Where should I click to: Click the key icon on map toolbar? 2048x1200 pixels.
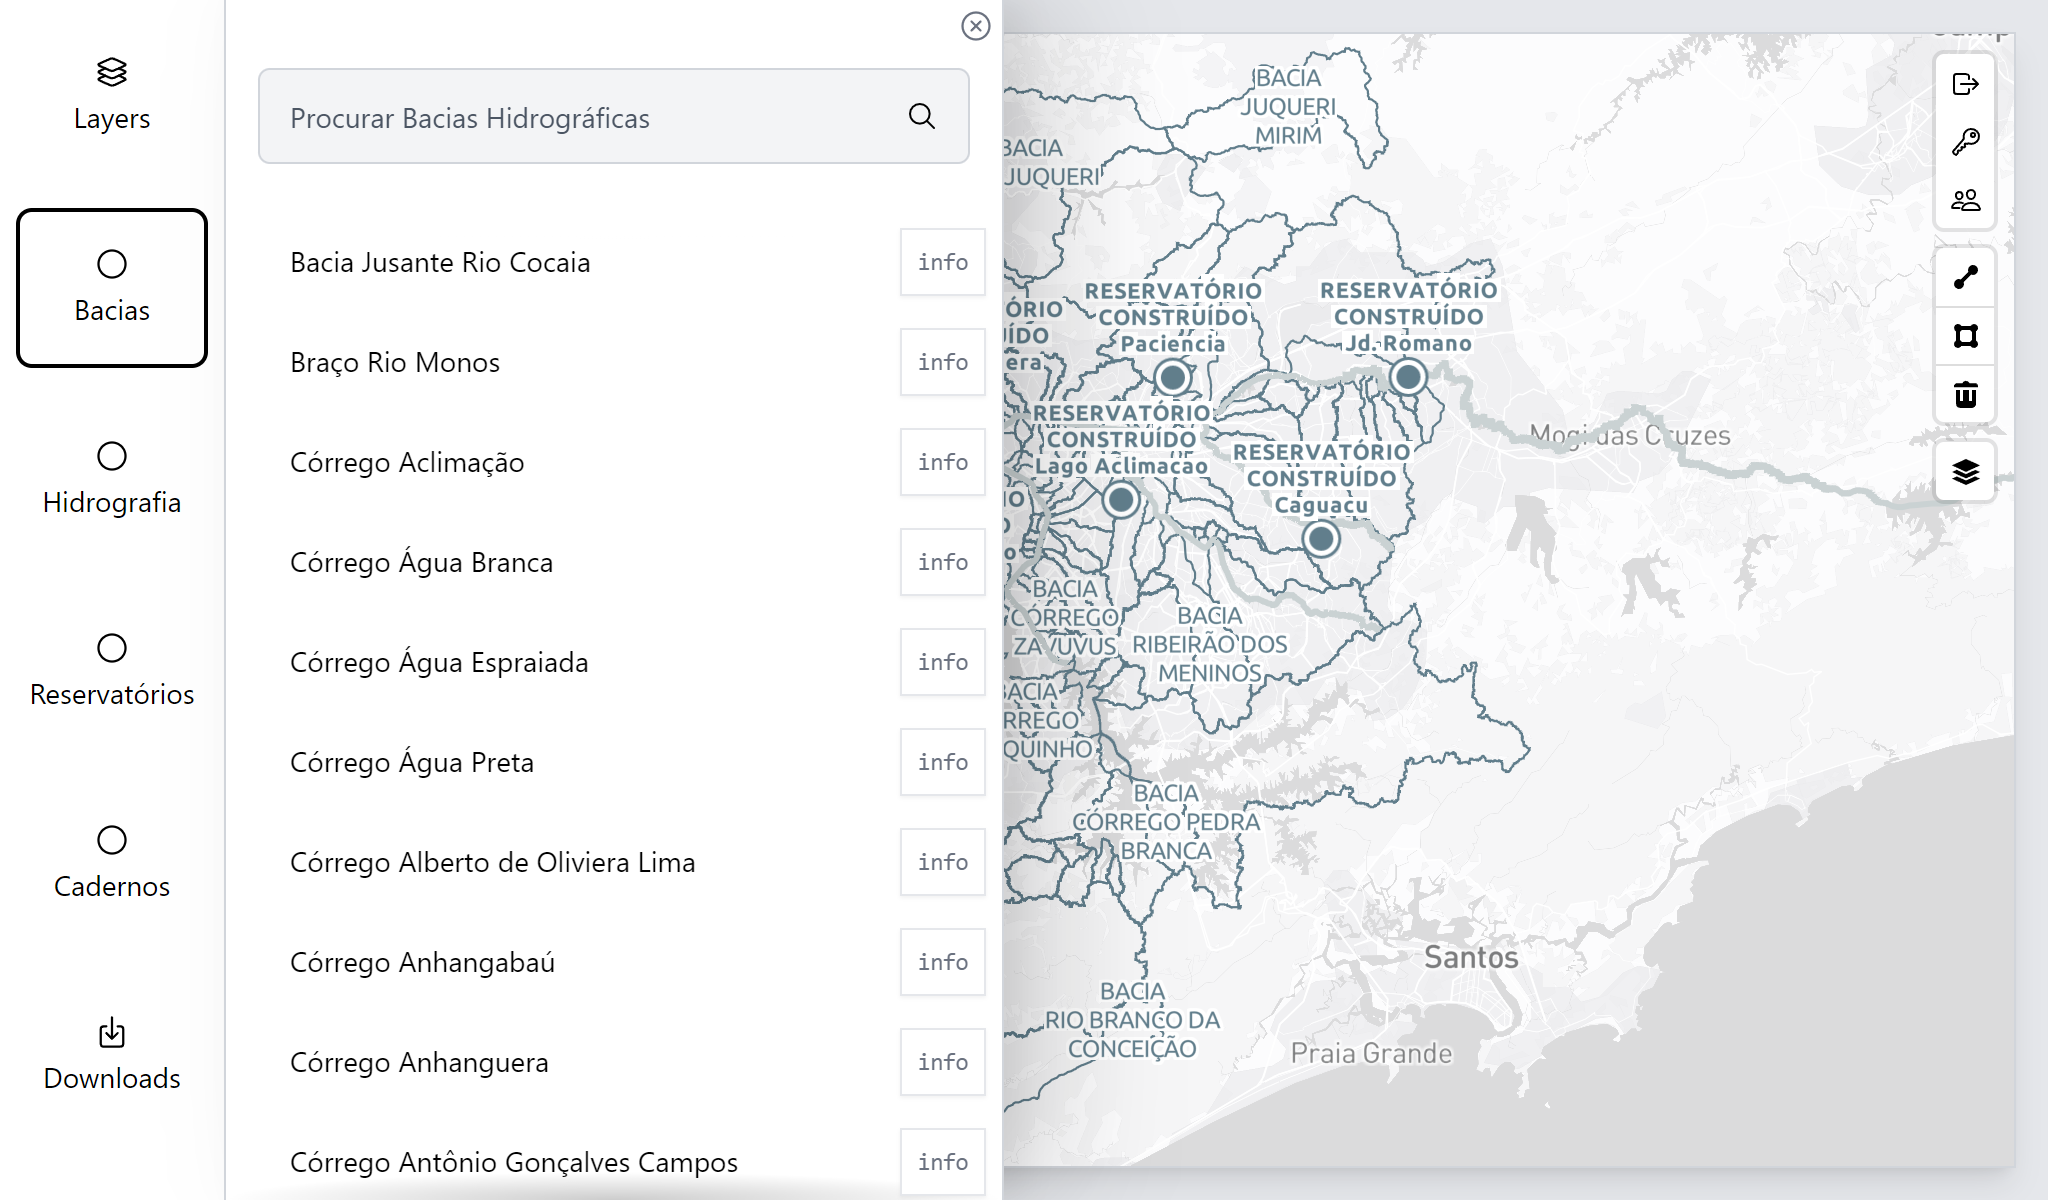[1965, 142]
